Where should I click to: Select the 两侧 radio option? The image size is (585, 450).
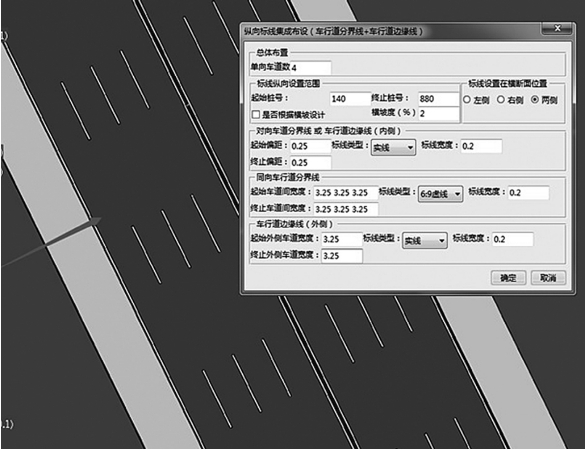click(544, 100)
